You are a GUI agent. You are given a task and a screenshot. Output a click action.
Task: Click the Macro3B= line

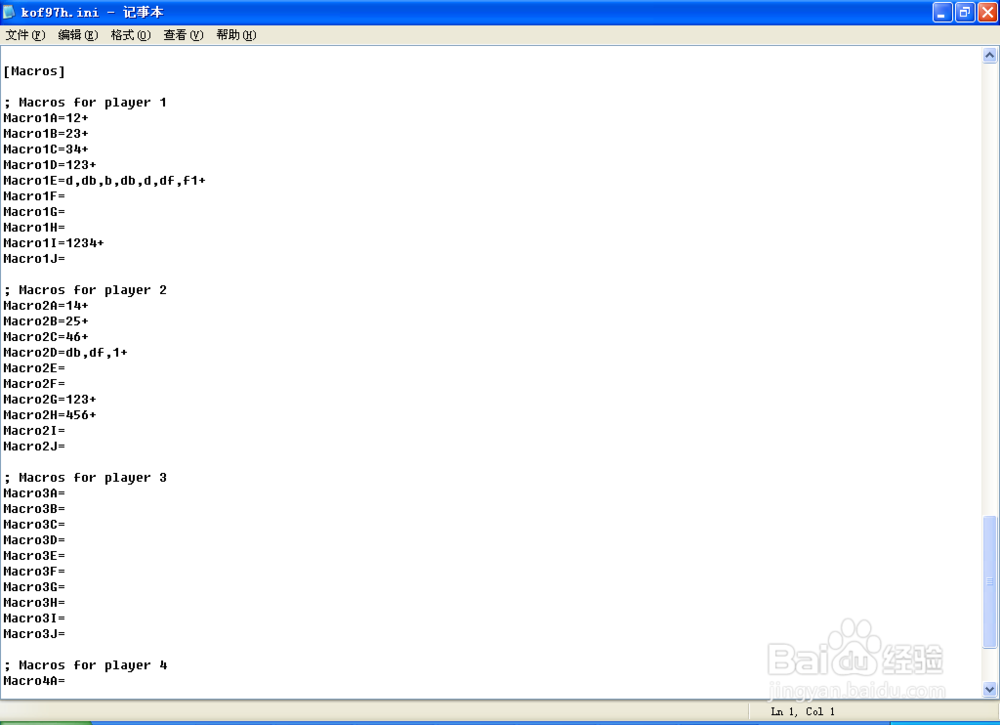[x=34, y=509]
